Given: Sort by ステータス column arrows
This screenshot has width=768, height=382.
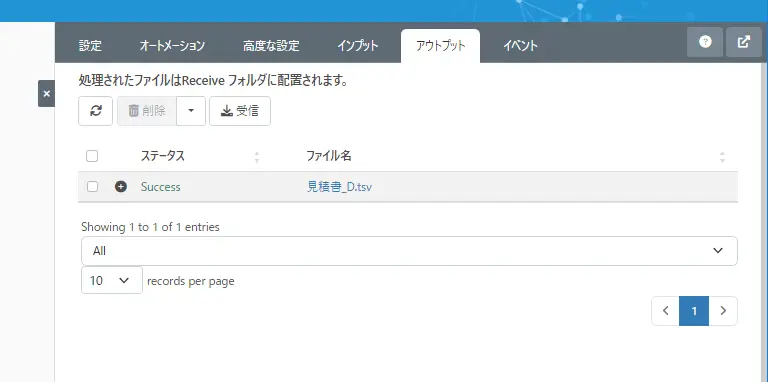Looking at the screenshot, I should 257,157.
